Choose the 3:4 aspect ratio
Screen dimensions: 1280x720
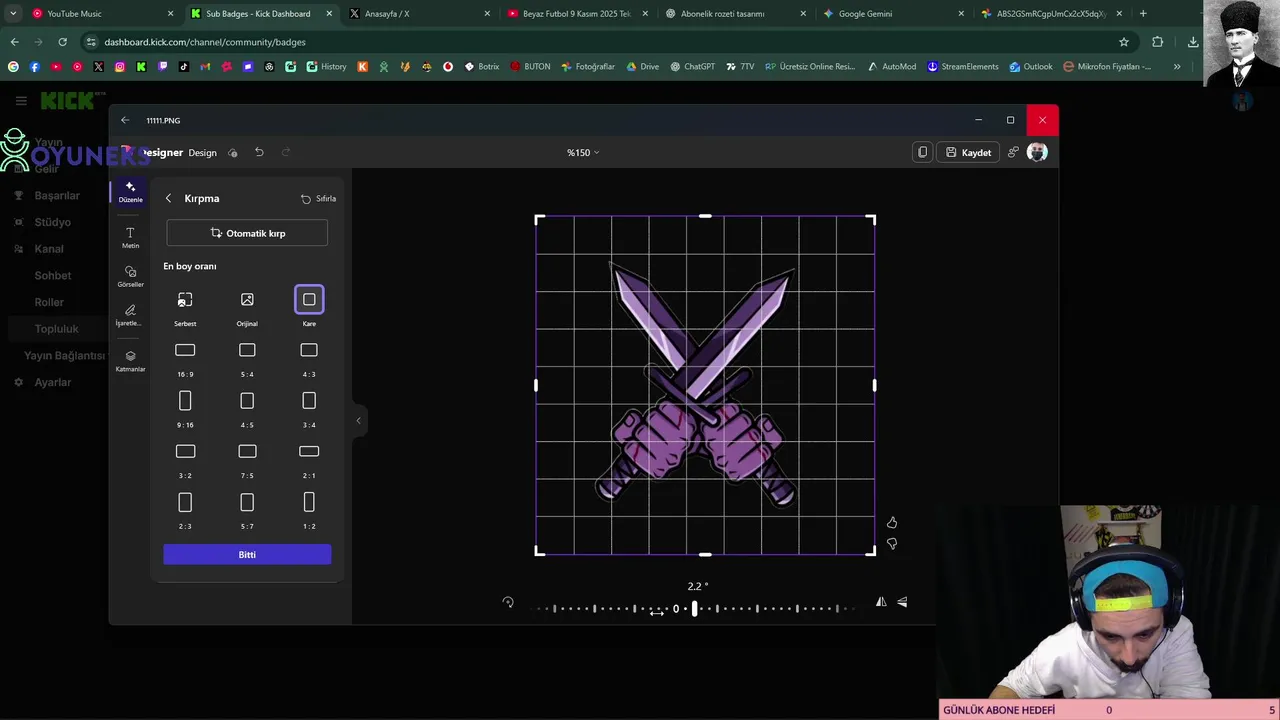[309, 409]
